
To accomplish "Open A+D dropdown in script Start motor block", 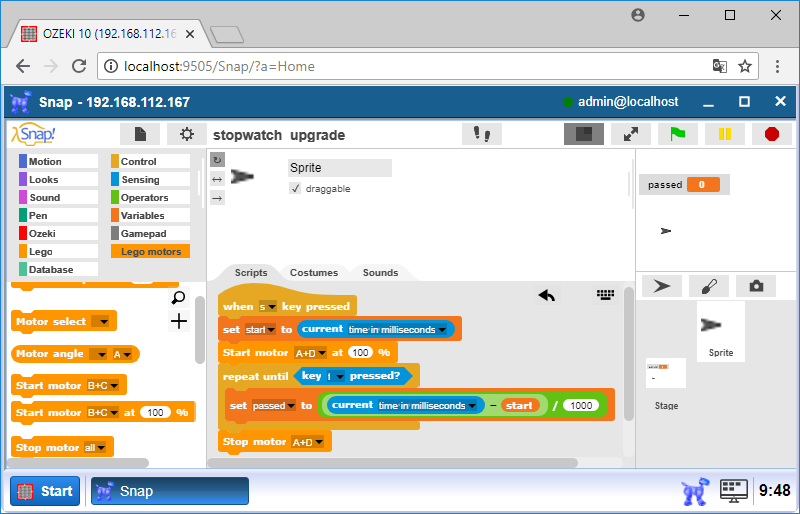I will pos(310,353).
